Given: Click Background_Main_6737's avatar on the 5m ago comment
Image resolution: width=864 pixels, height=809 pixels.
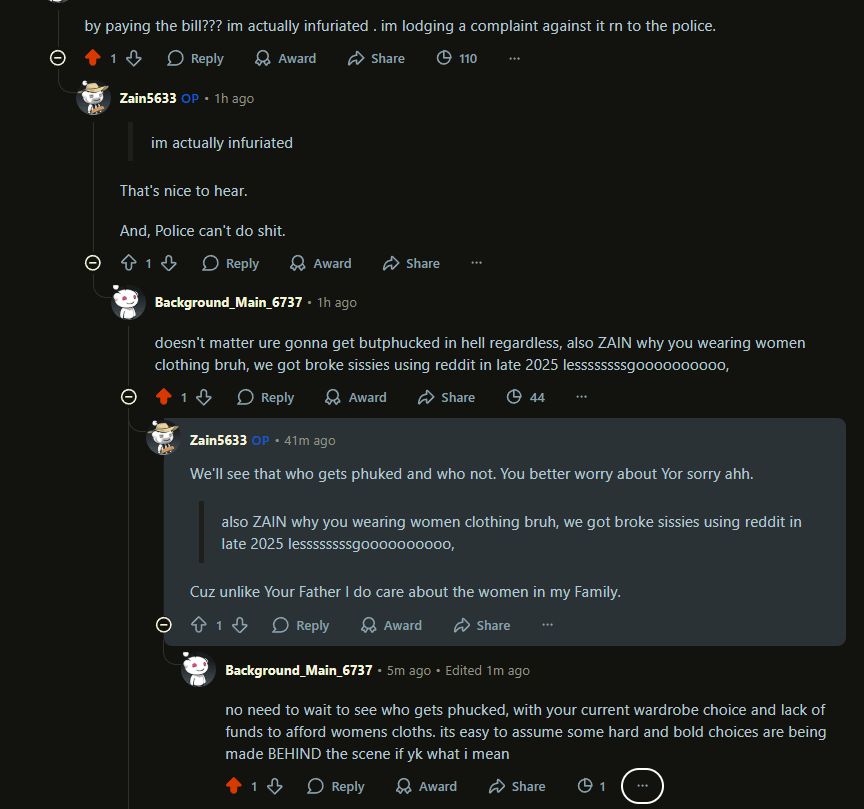Looking at the screenshot, I should [199, 670].
